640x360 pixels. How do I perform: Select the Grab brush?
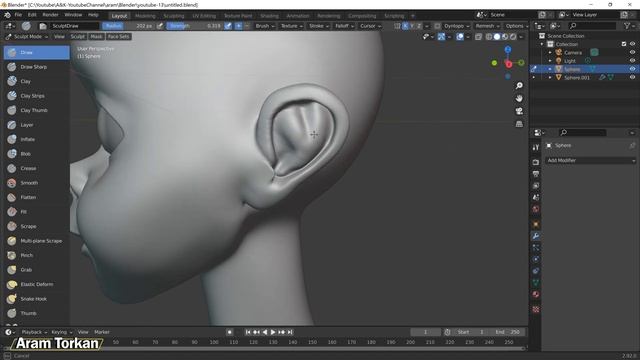pyautogui.click(x=36, y=270)
